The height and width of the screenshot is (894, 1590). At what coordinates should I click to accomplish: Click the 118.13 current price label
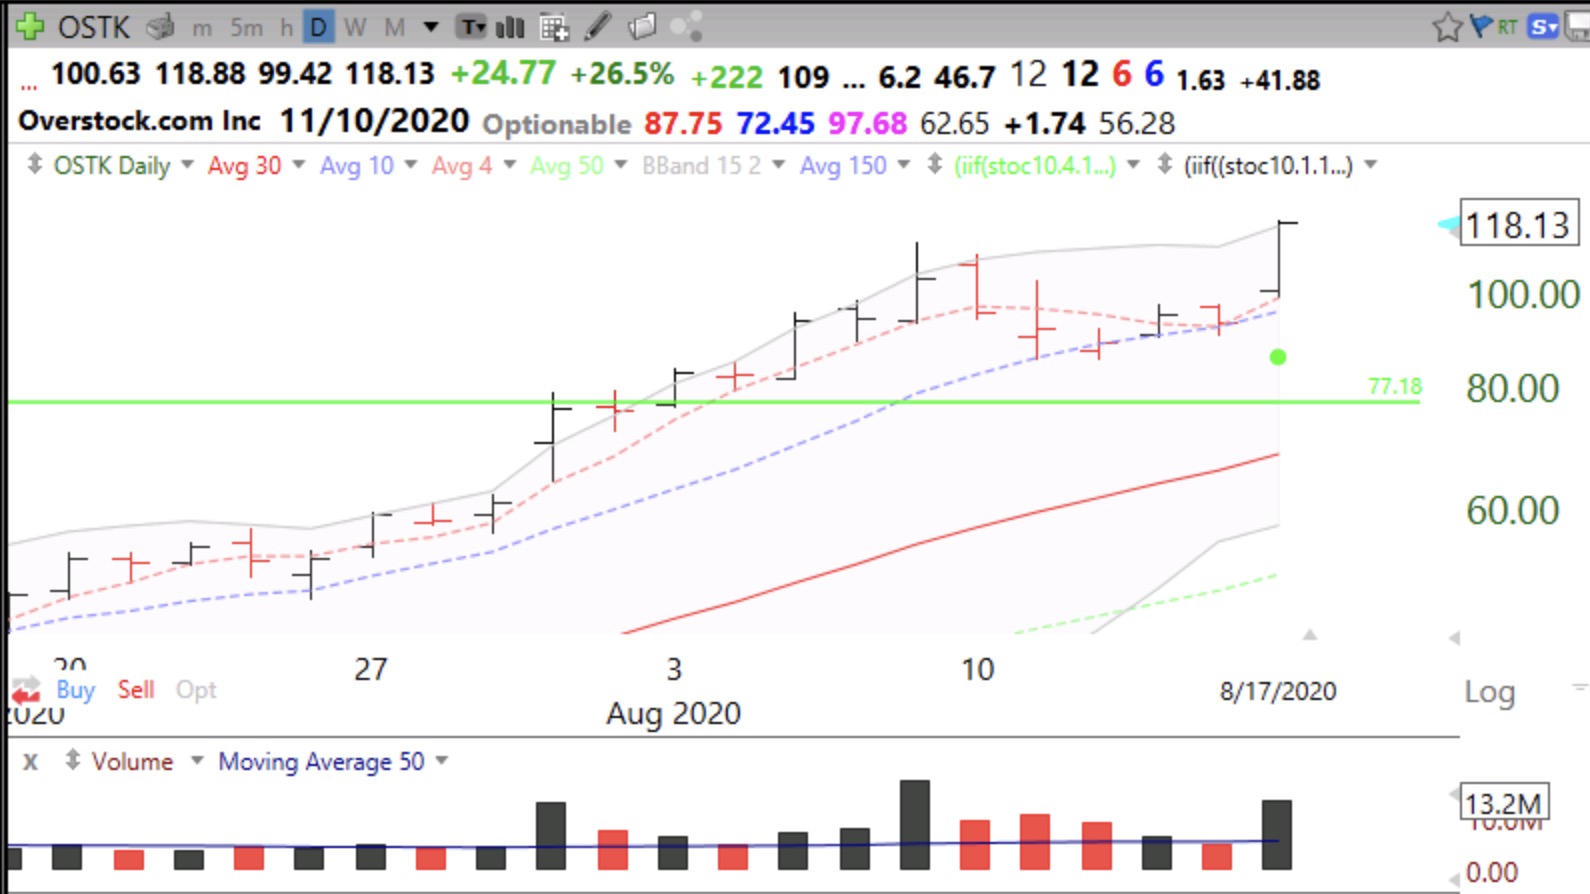[x=1519, y=225]
